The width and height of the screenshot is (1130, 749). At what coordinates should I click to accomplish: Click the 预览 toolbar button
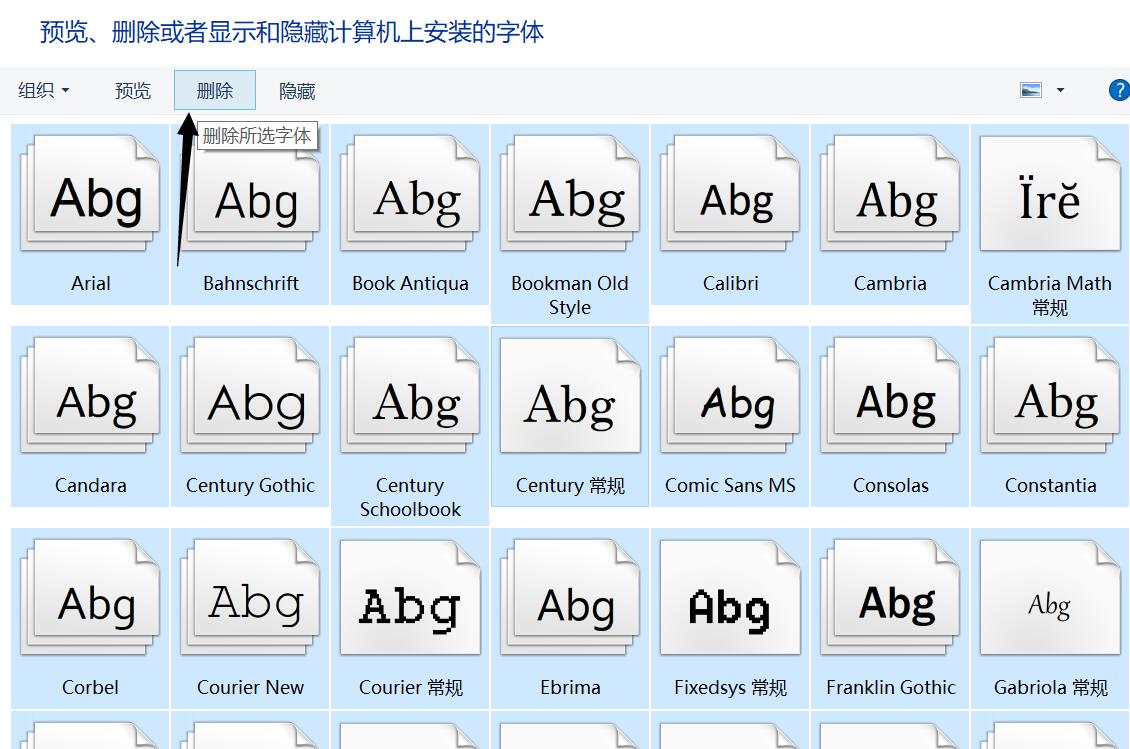tap(133, 91)
